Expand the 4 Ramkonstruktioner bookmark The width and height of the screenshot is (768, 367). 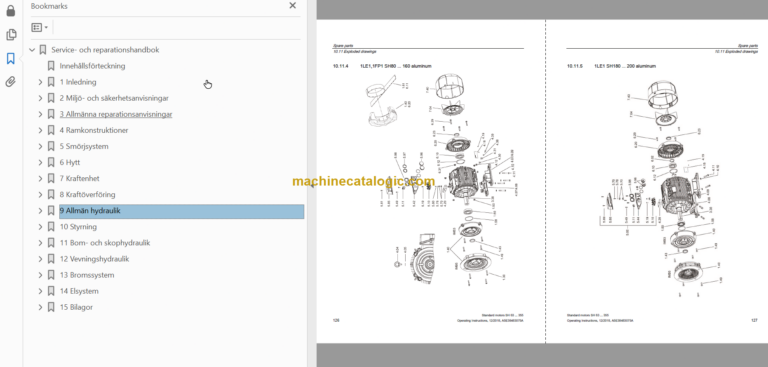tap(41, 130)
